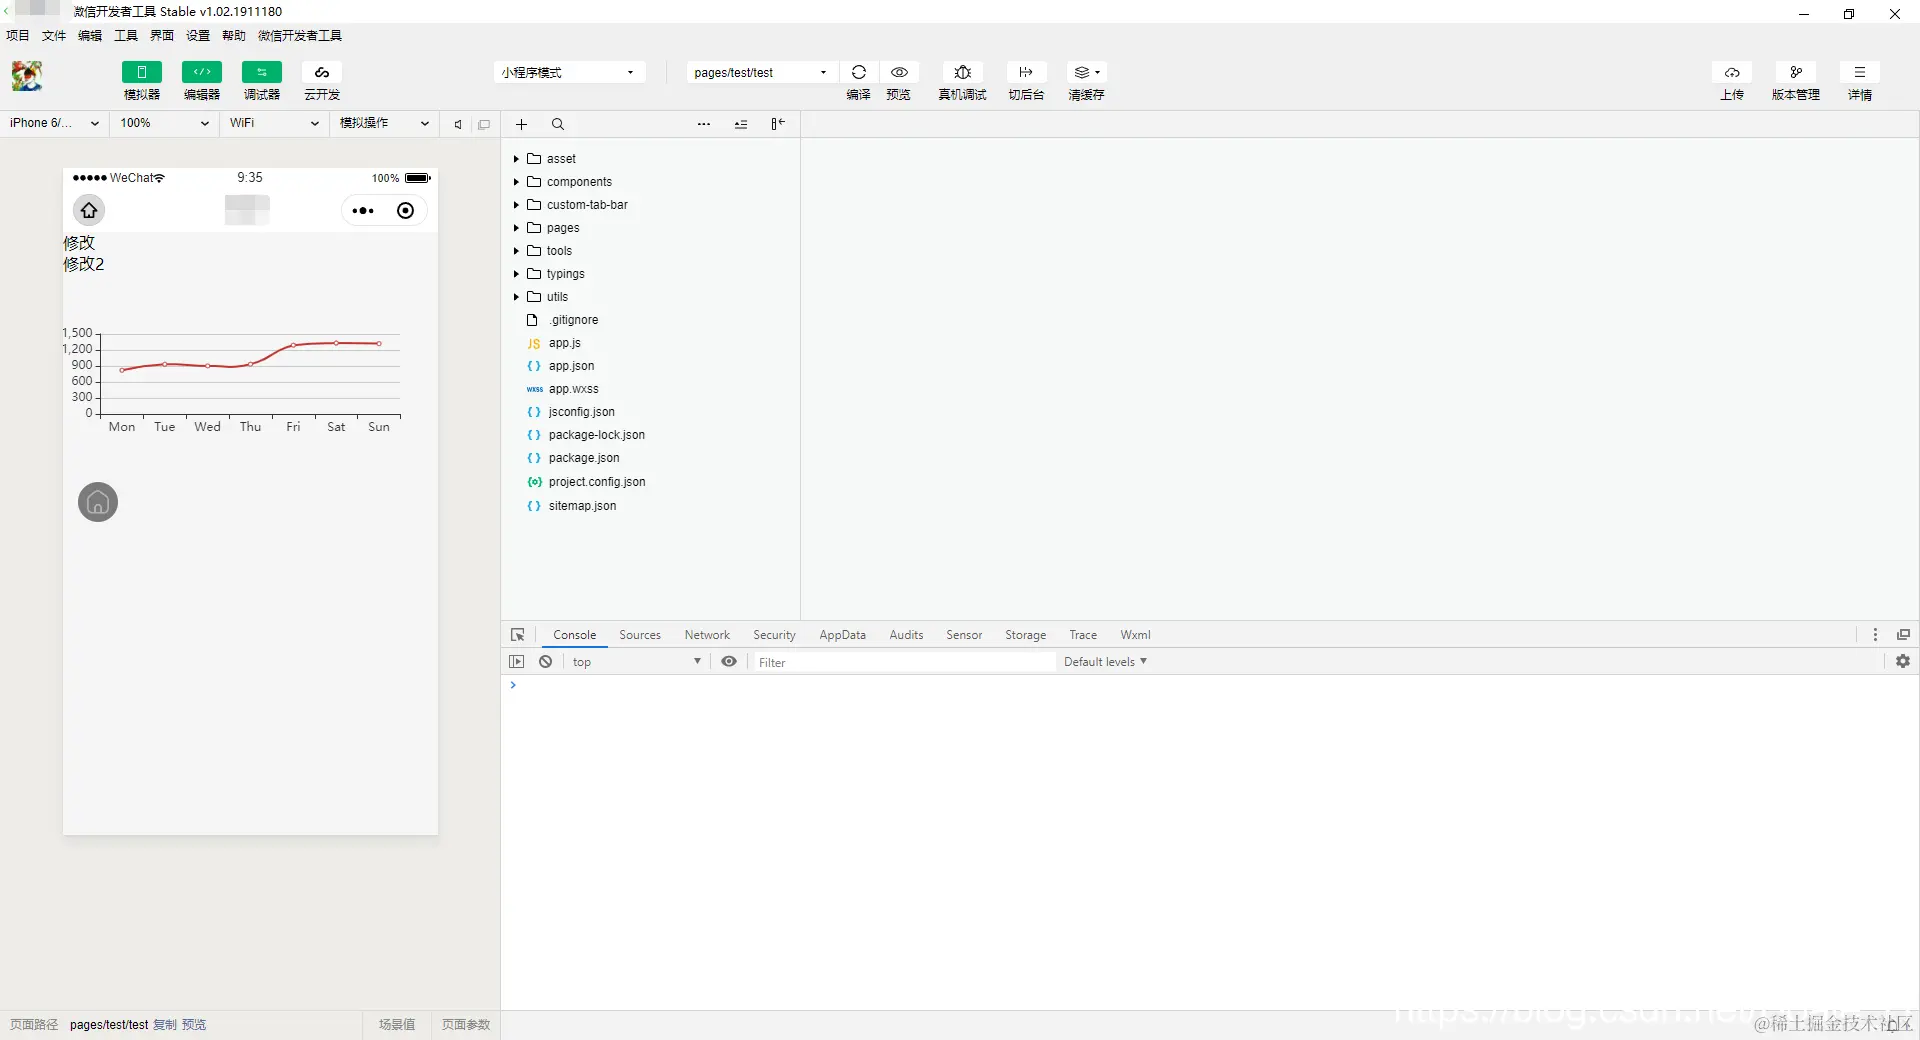Screen dimensions: 1920x1040
Task: Toggle the editor panel button
Action: click(201, 72)
